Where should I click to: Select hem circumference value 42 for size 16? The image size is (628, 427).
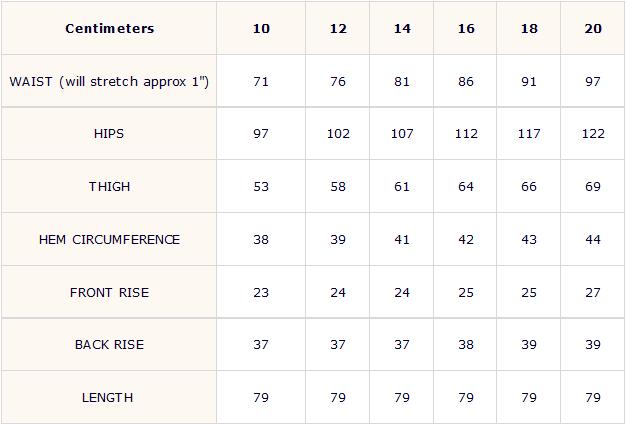pyautogui.click(x=466, y=239)
